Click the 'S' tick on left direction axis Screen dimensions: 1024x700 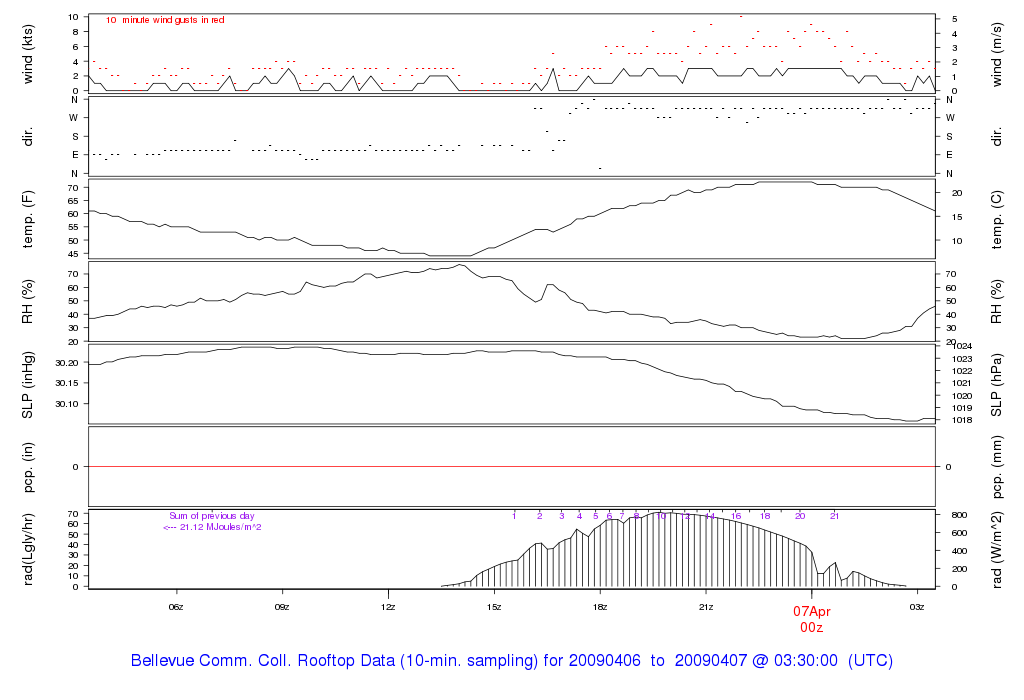(75, 136)
